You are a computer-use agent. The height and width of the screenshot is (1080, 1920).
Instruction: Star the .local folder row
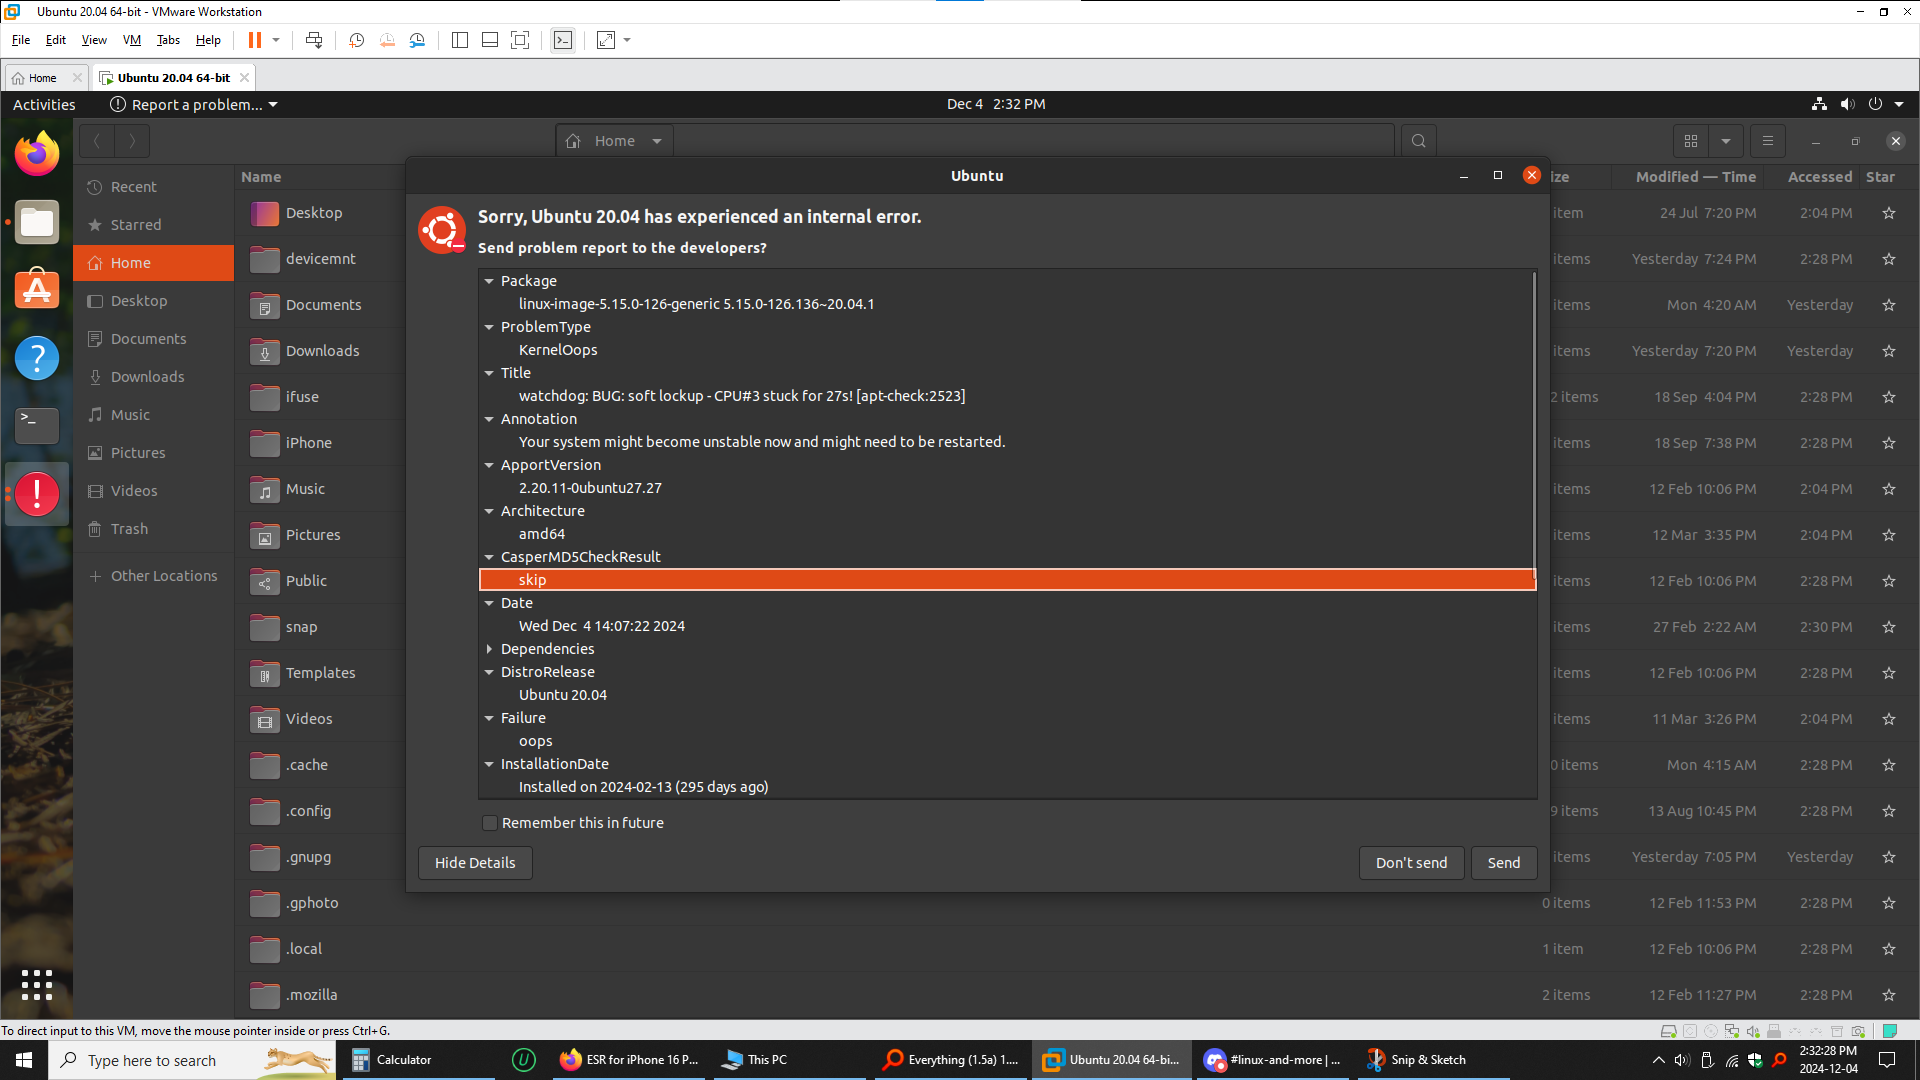[1889, 949]
